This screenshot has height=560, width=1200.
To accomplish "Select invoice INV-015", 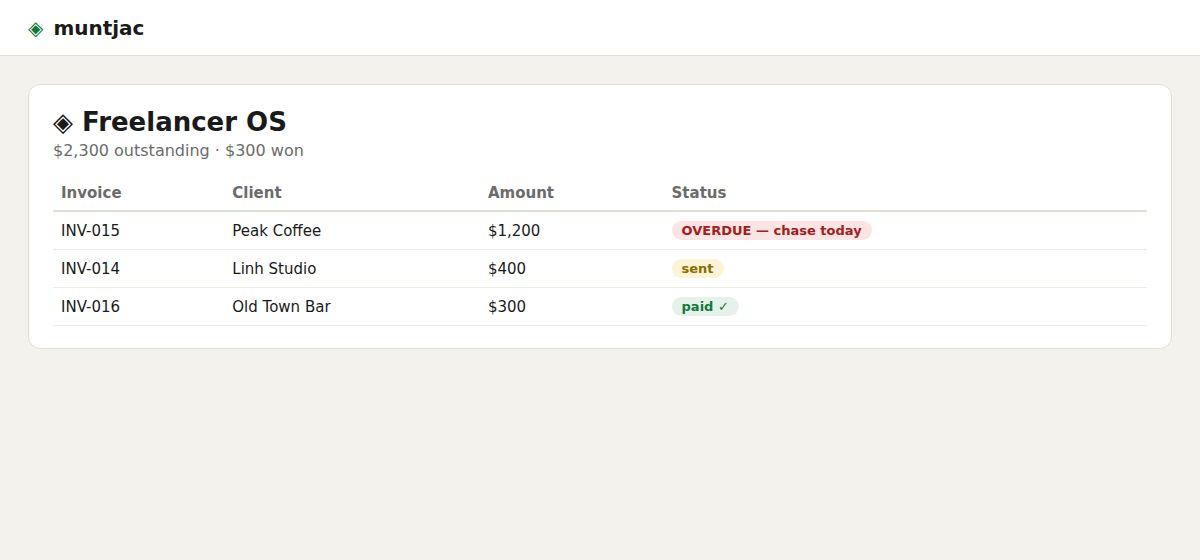I will coord(90,231).
